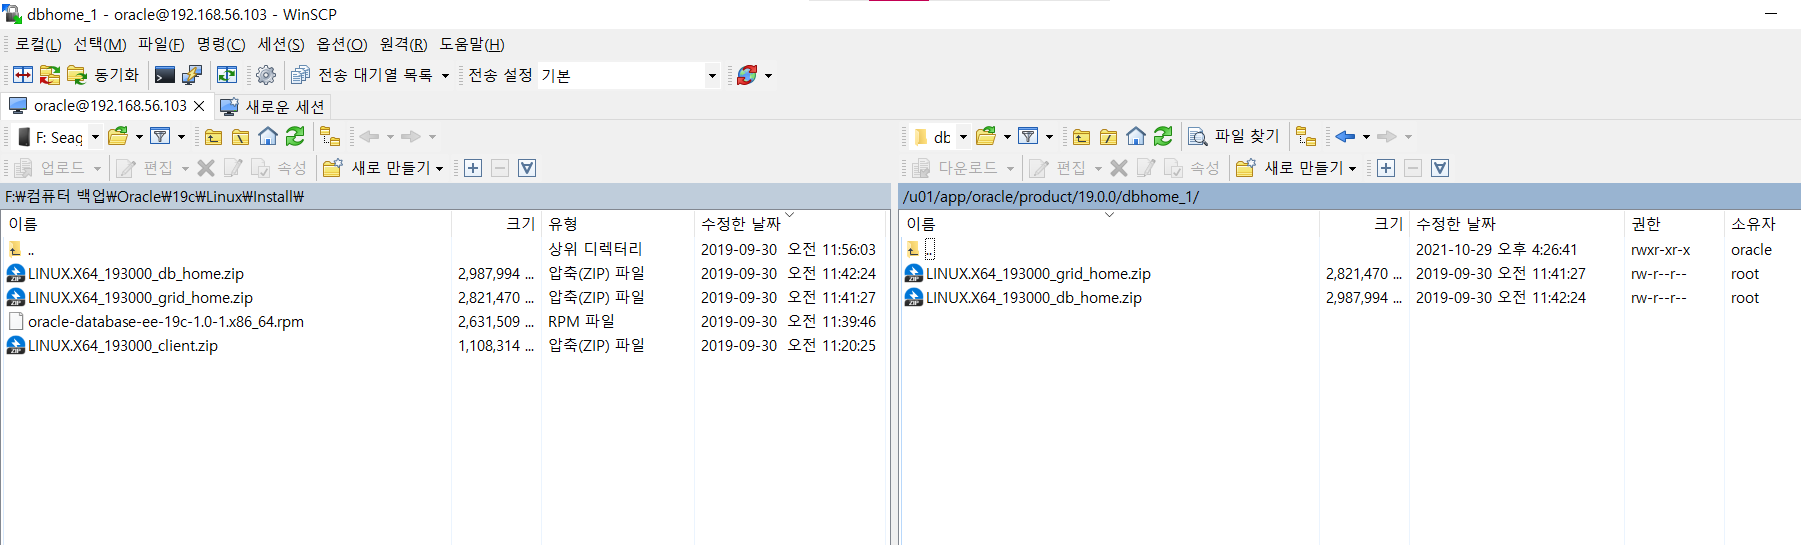
Task: Sort local panel by 유형 column
Action: click(617, 224)
